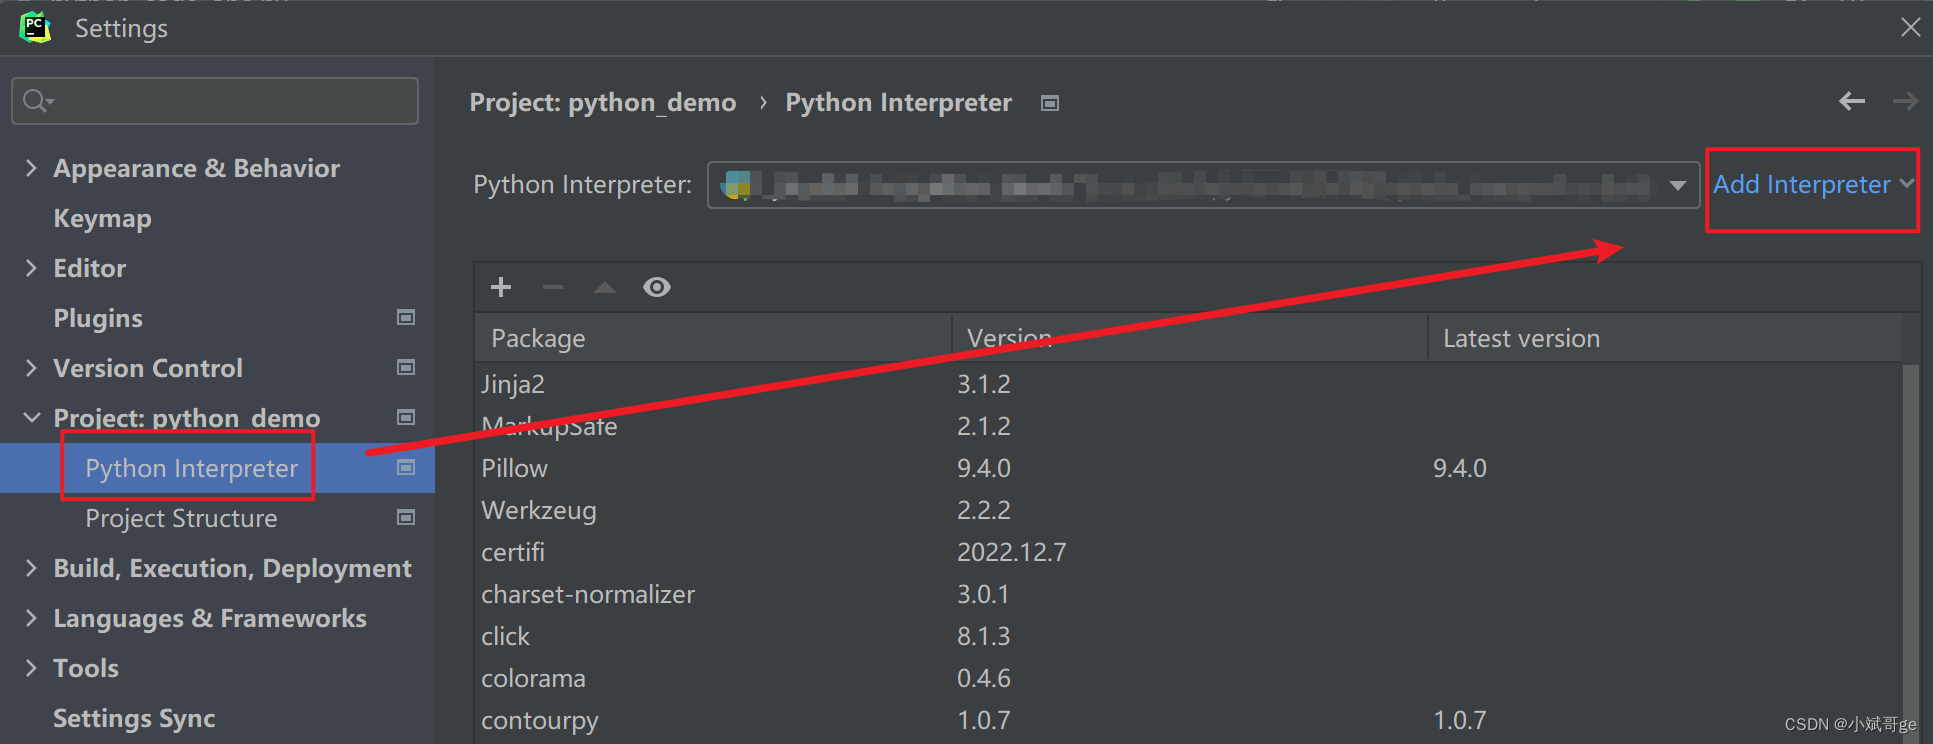Viewport: 1933px width, 744px height.
Task: Click the project-level icon on the Python Interpreter row
Action: 406,467
